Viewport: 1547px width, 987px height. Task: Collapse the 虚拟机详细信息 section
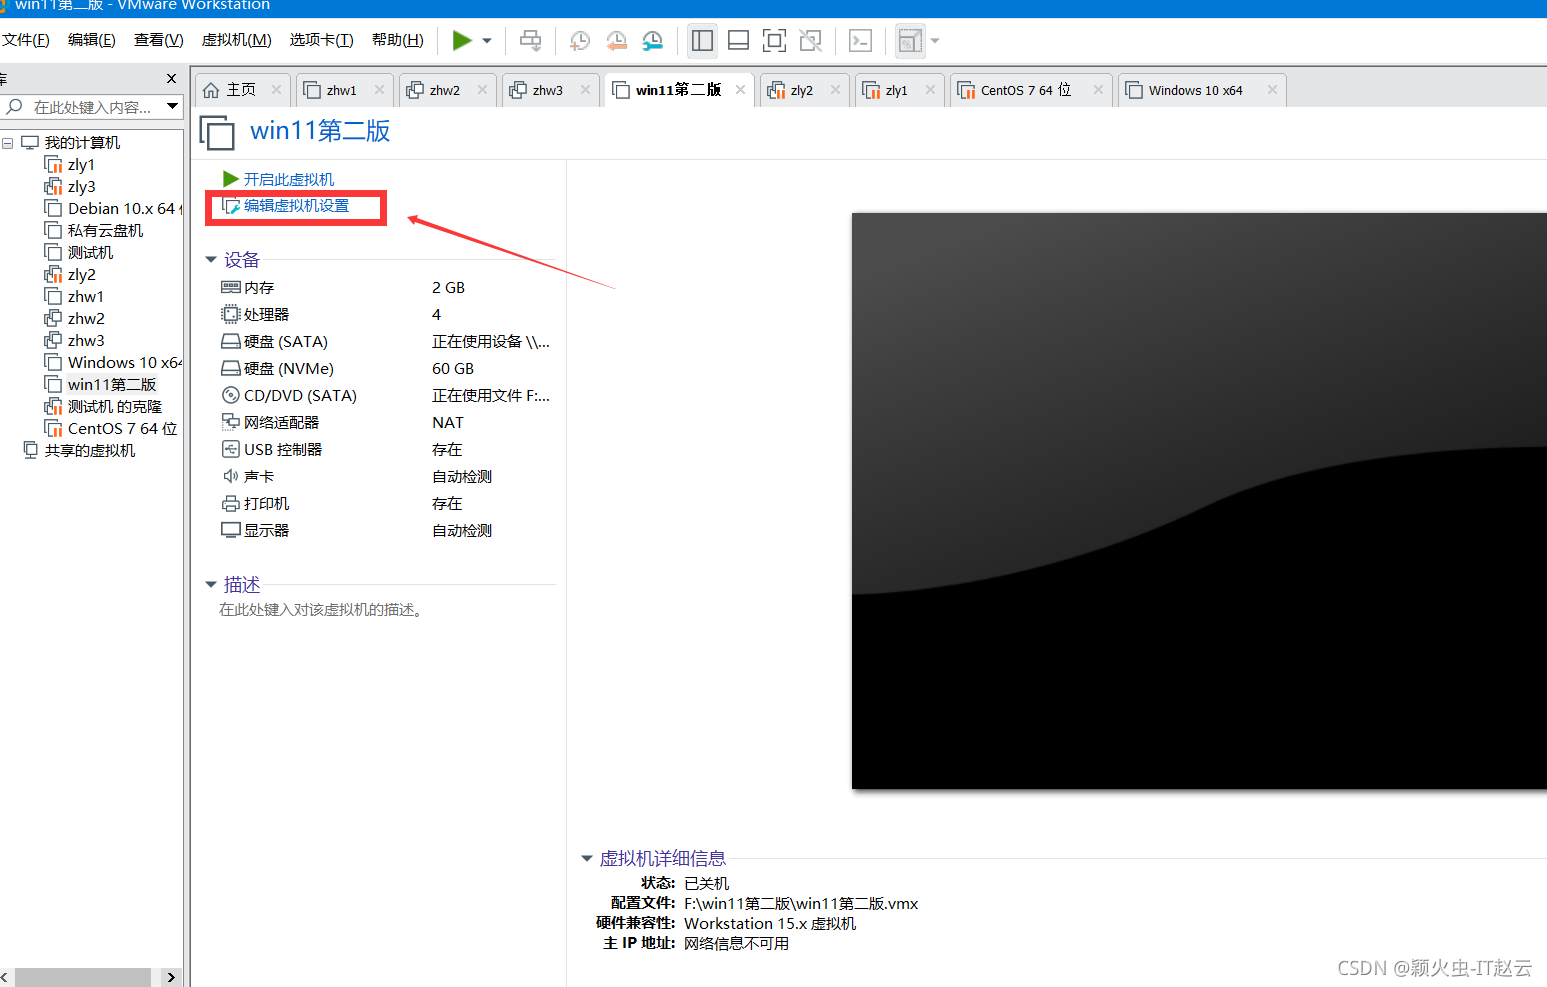click(587, 858)
